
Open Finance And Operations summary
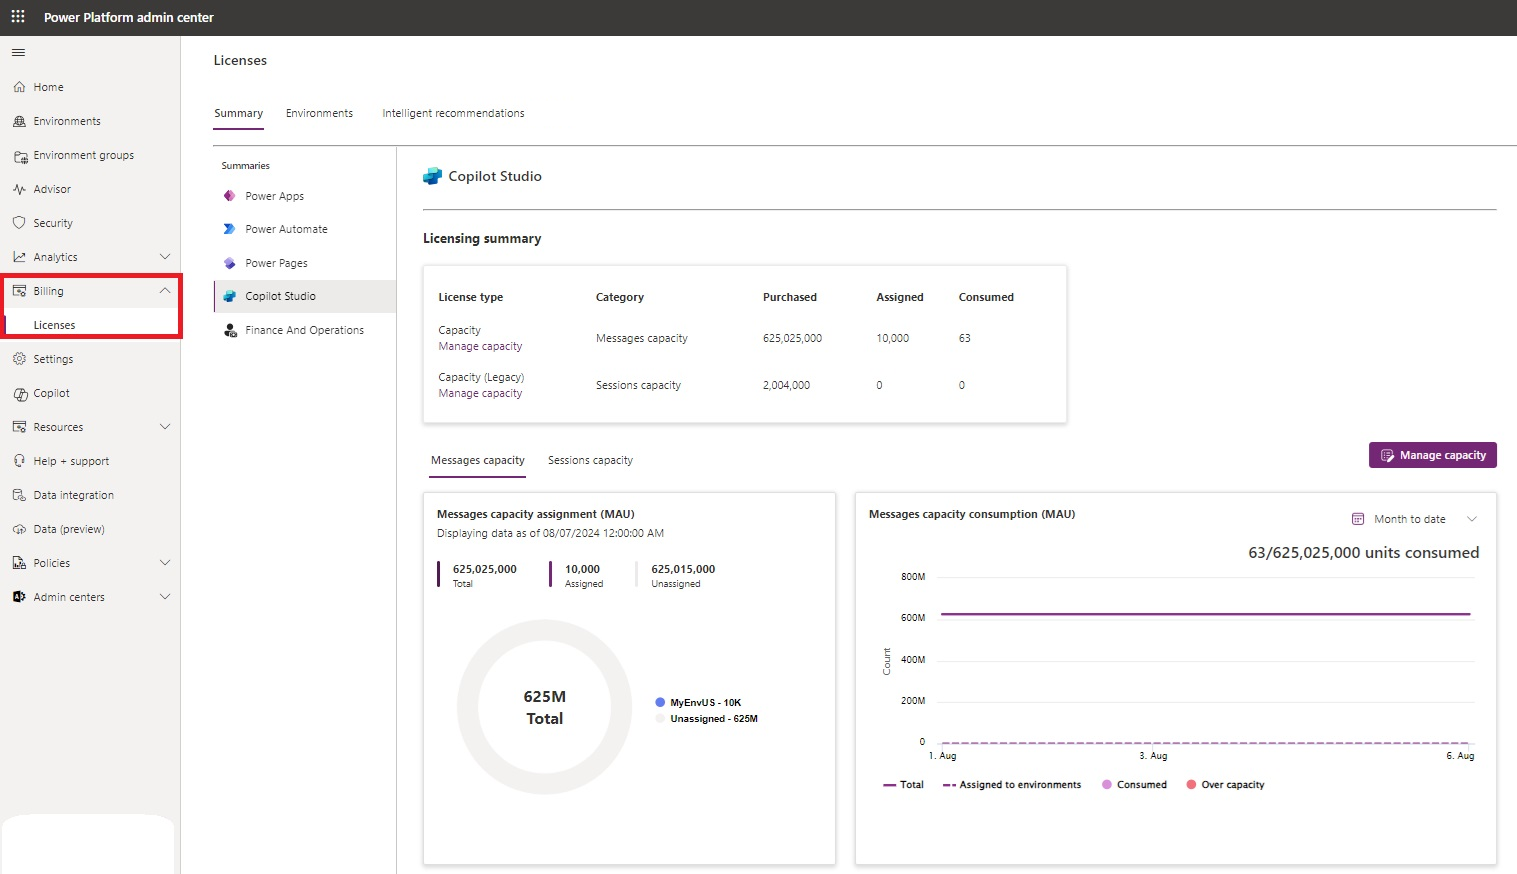click(x=304, y=330)
